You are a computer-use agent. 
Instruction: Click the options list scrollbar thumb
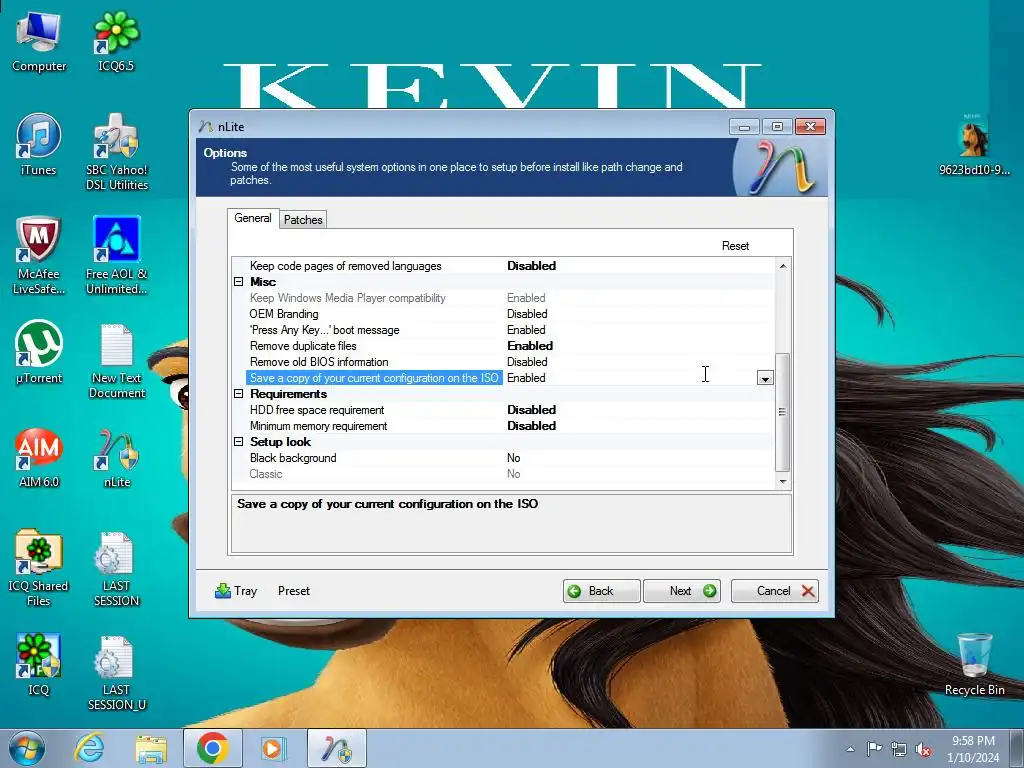782,412
